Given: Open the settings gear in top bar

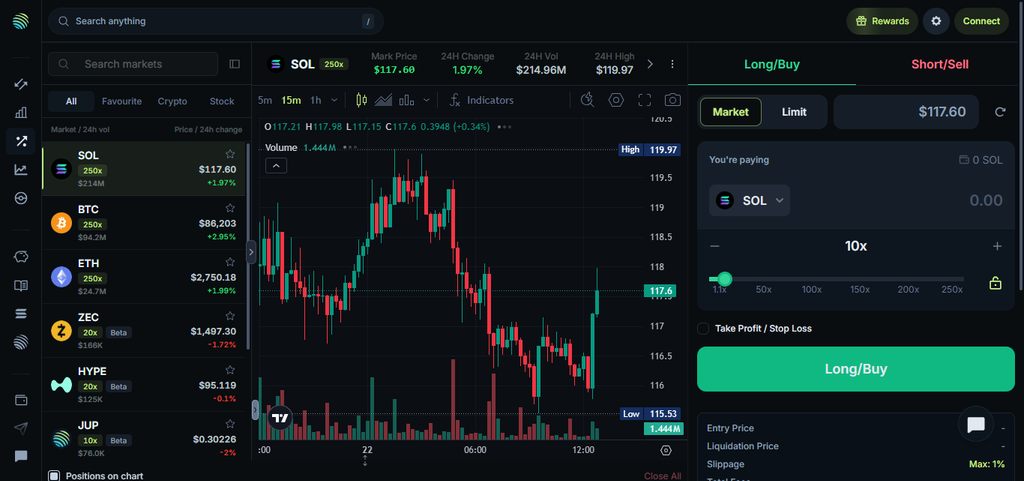Looking at the screenshot, I should point(936,22).
